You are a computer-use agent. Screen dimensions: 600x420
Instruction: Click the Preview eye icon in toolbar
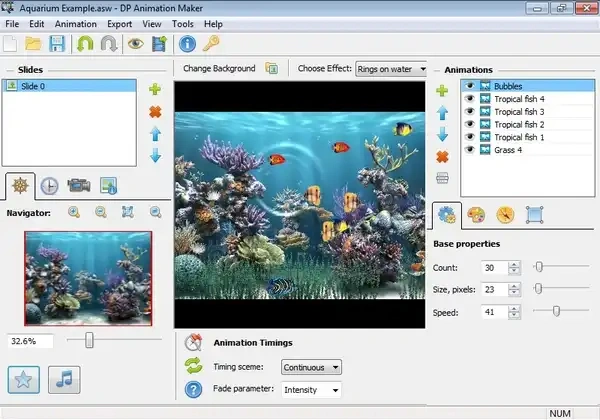click(135, 44)
